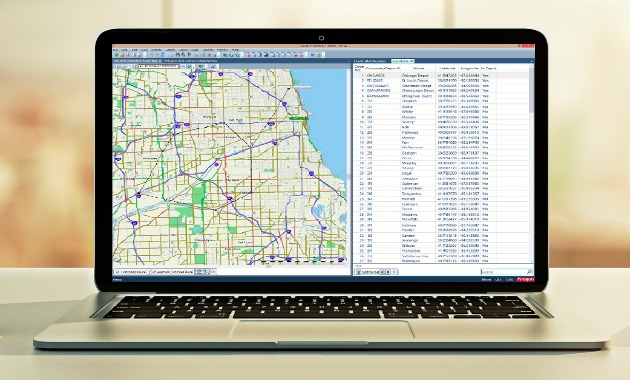
Task: Open the dropdown arrow in the locations panel header
Action: point(531,61)
